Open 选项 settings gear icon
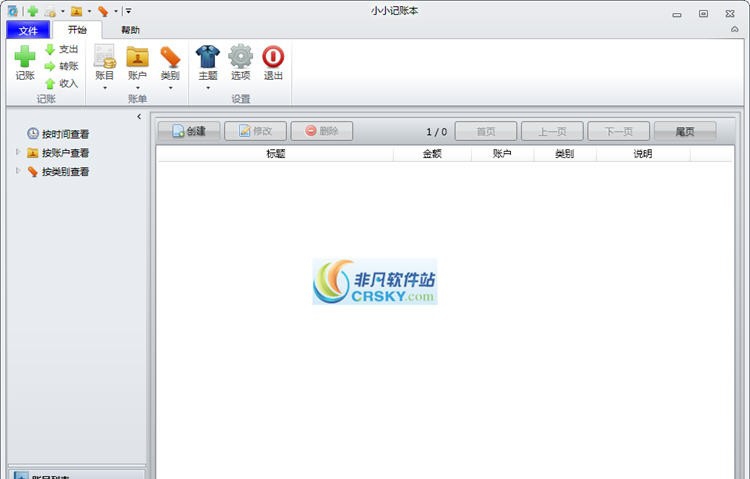The width and height of the screenshot is (750, 479). click(x=240, y=58)
